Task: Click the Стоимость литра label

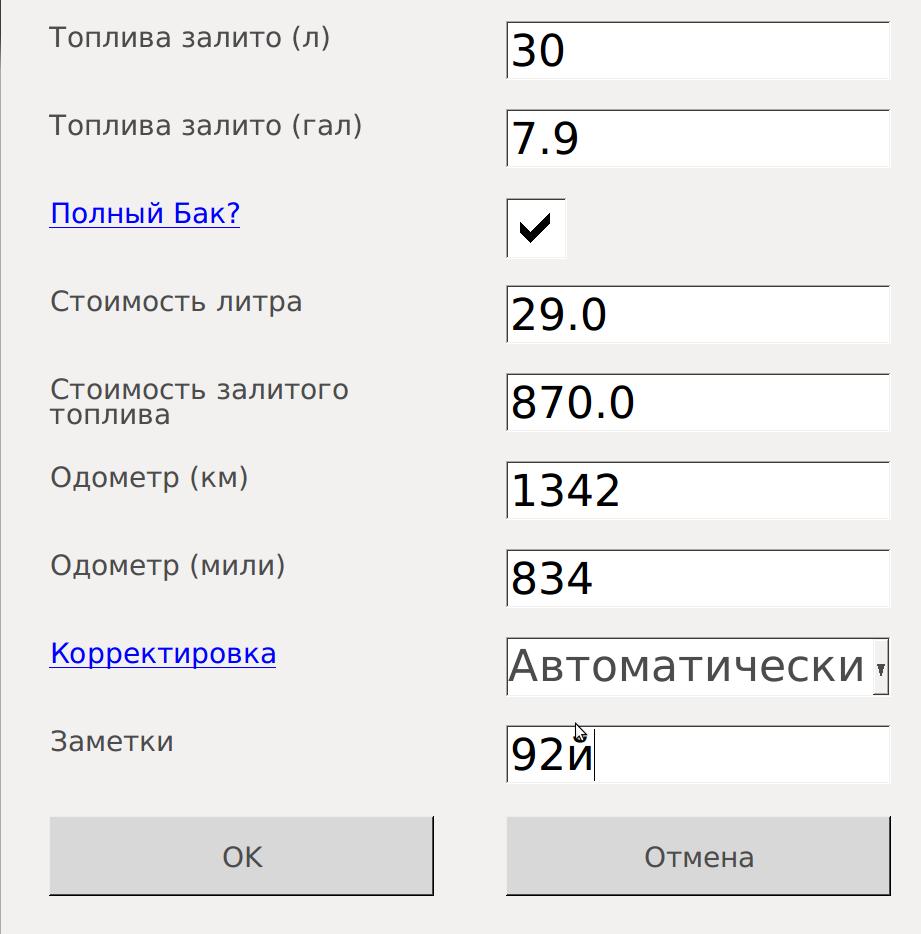Action: click(176, 301)
